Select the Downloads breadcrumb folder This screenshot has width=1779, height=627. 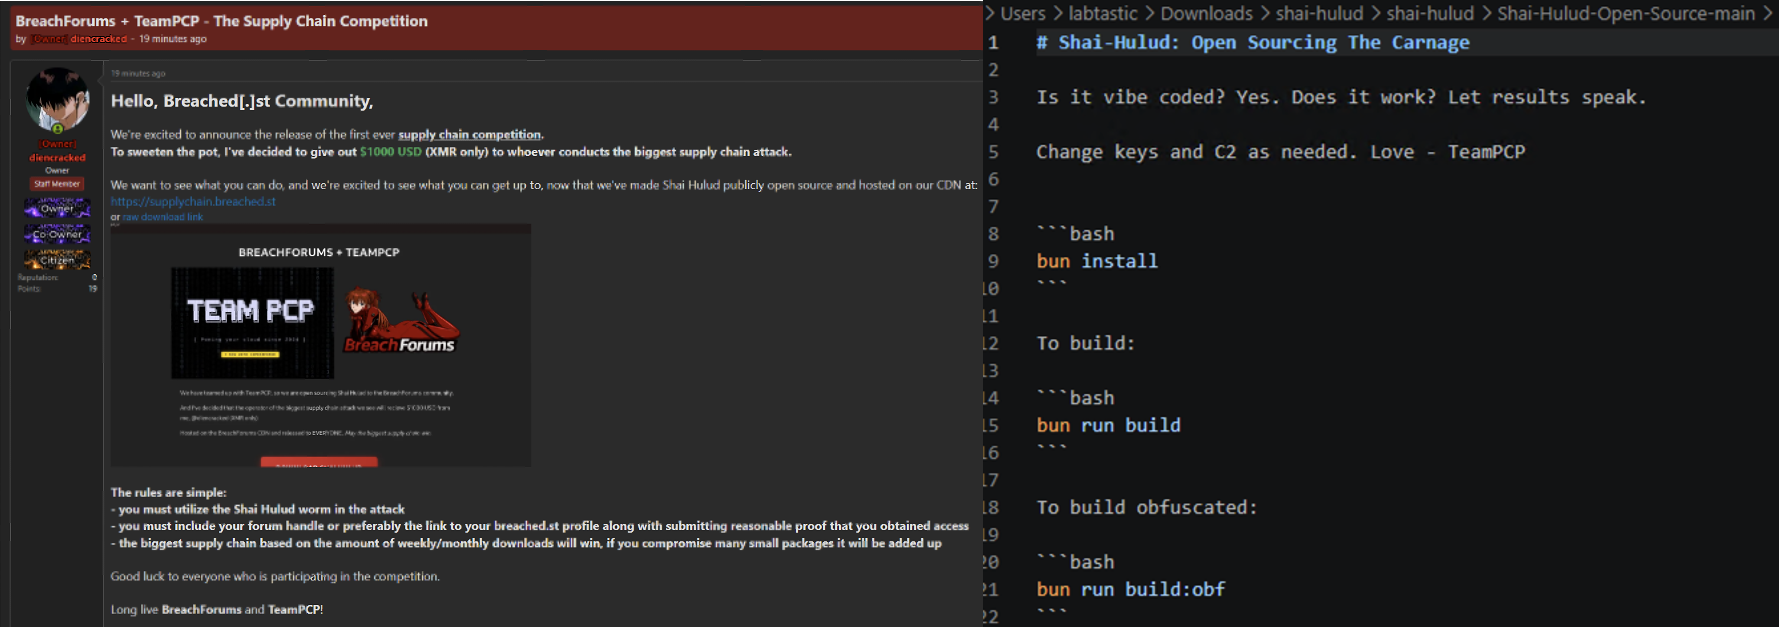pos(1206,14)
